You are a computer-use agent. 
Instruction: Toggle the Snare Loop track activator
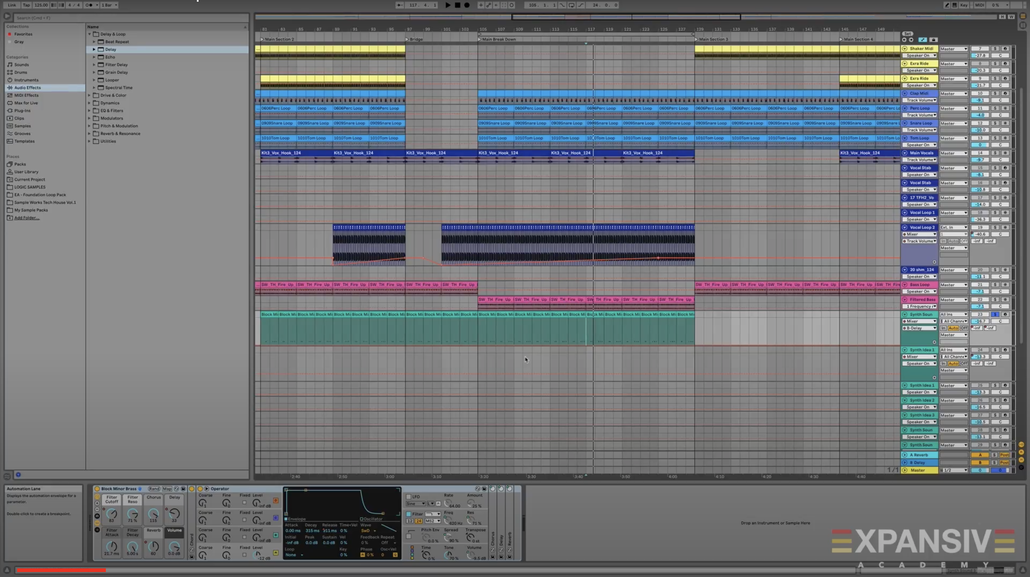[x=979, y=123]
